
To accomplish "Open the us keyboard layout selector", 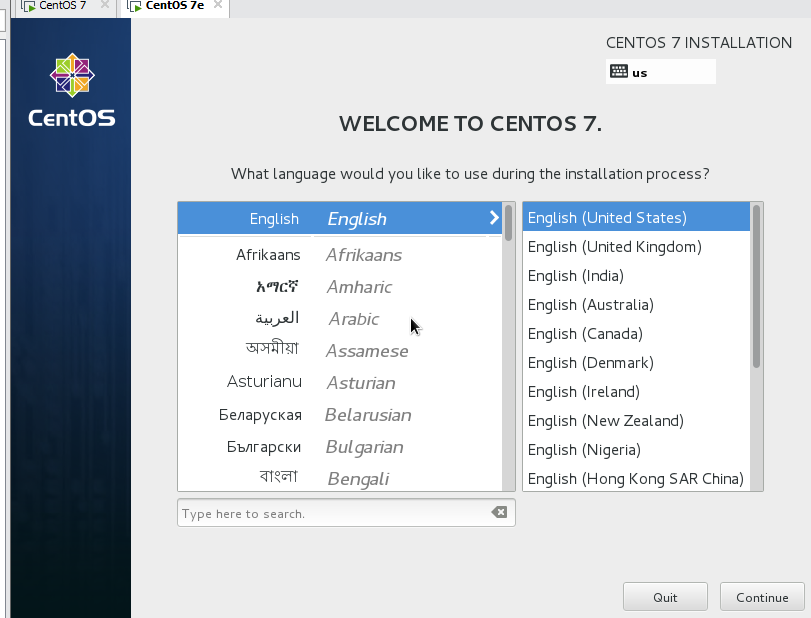I will point(661,72).
